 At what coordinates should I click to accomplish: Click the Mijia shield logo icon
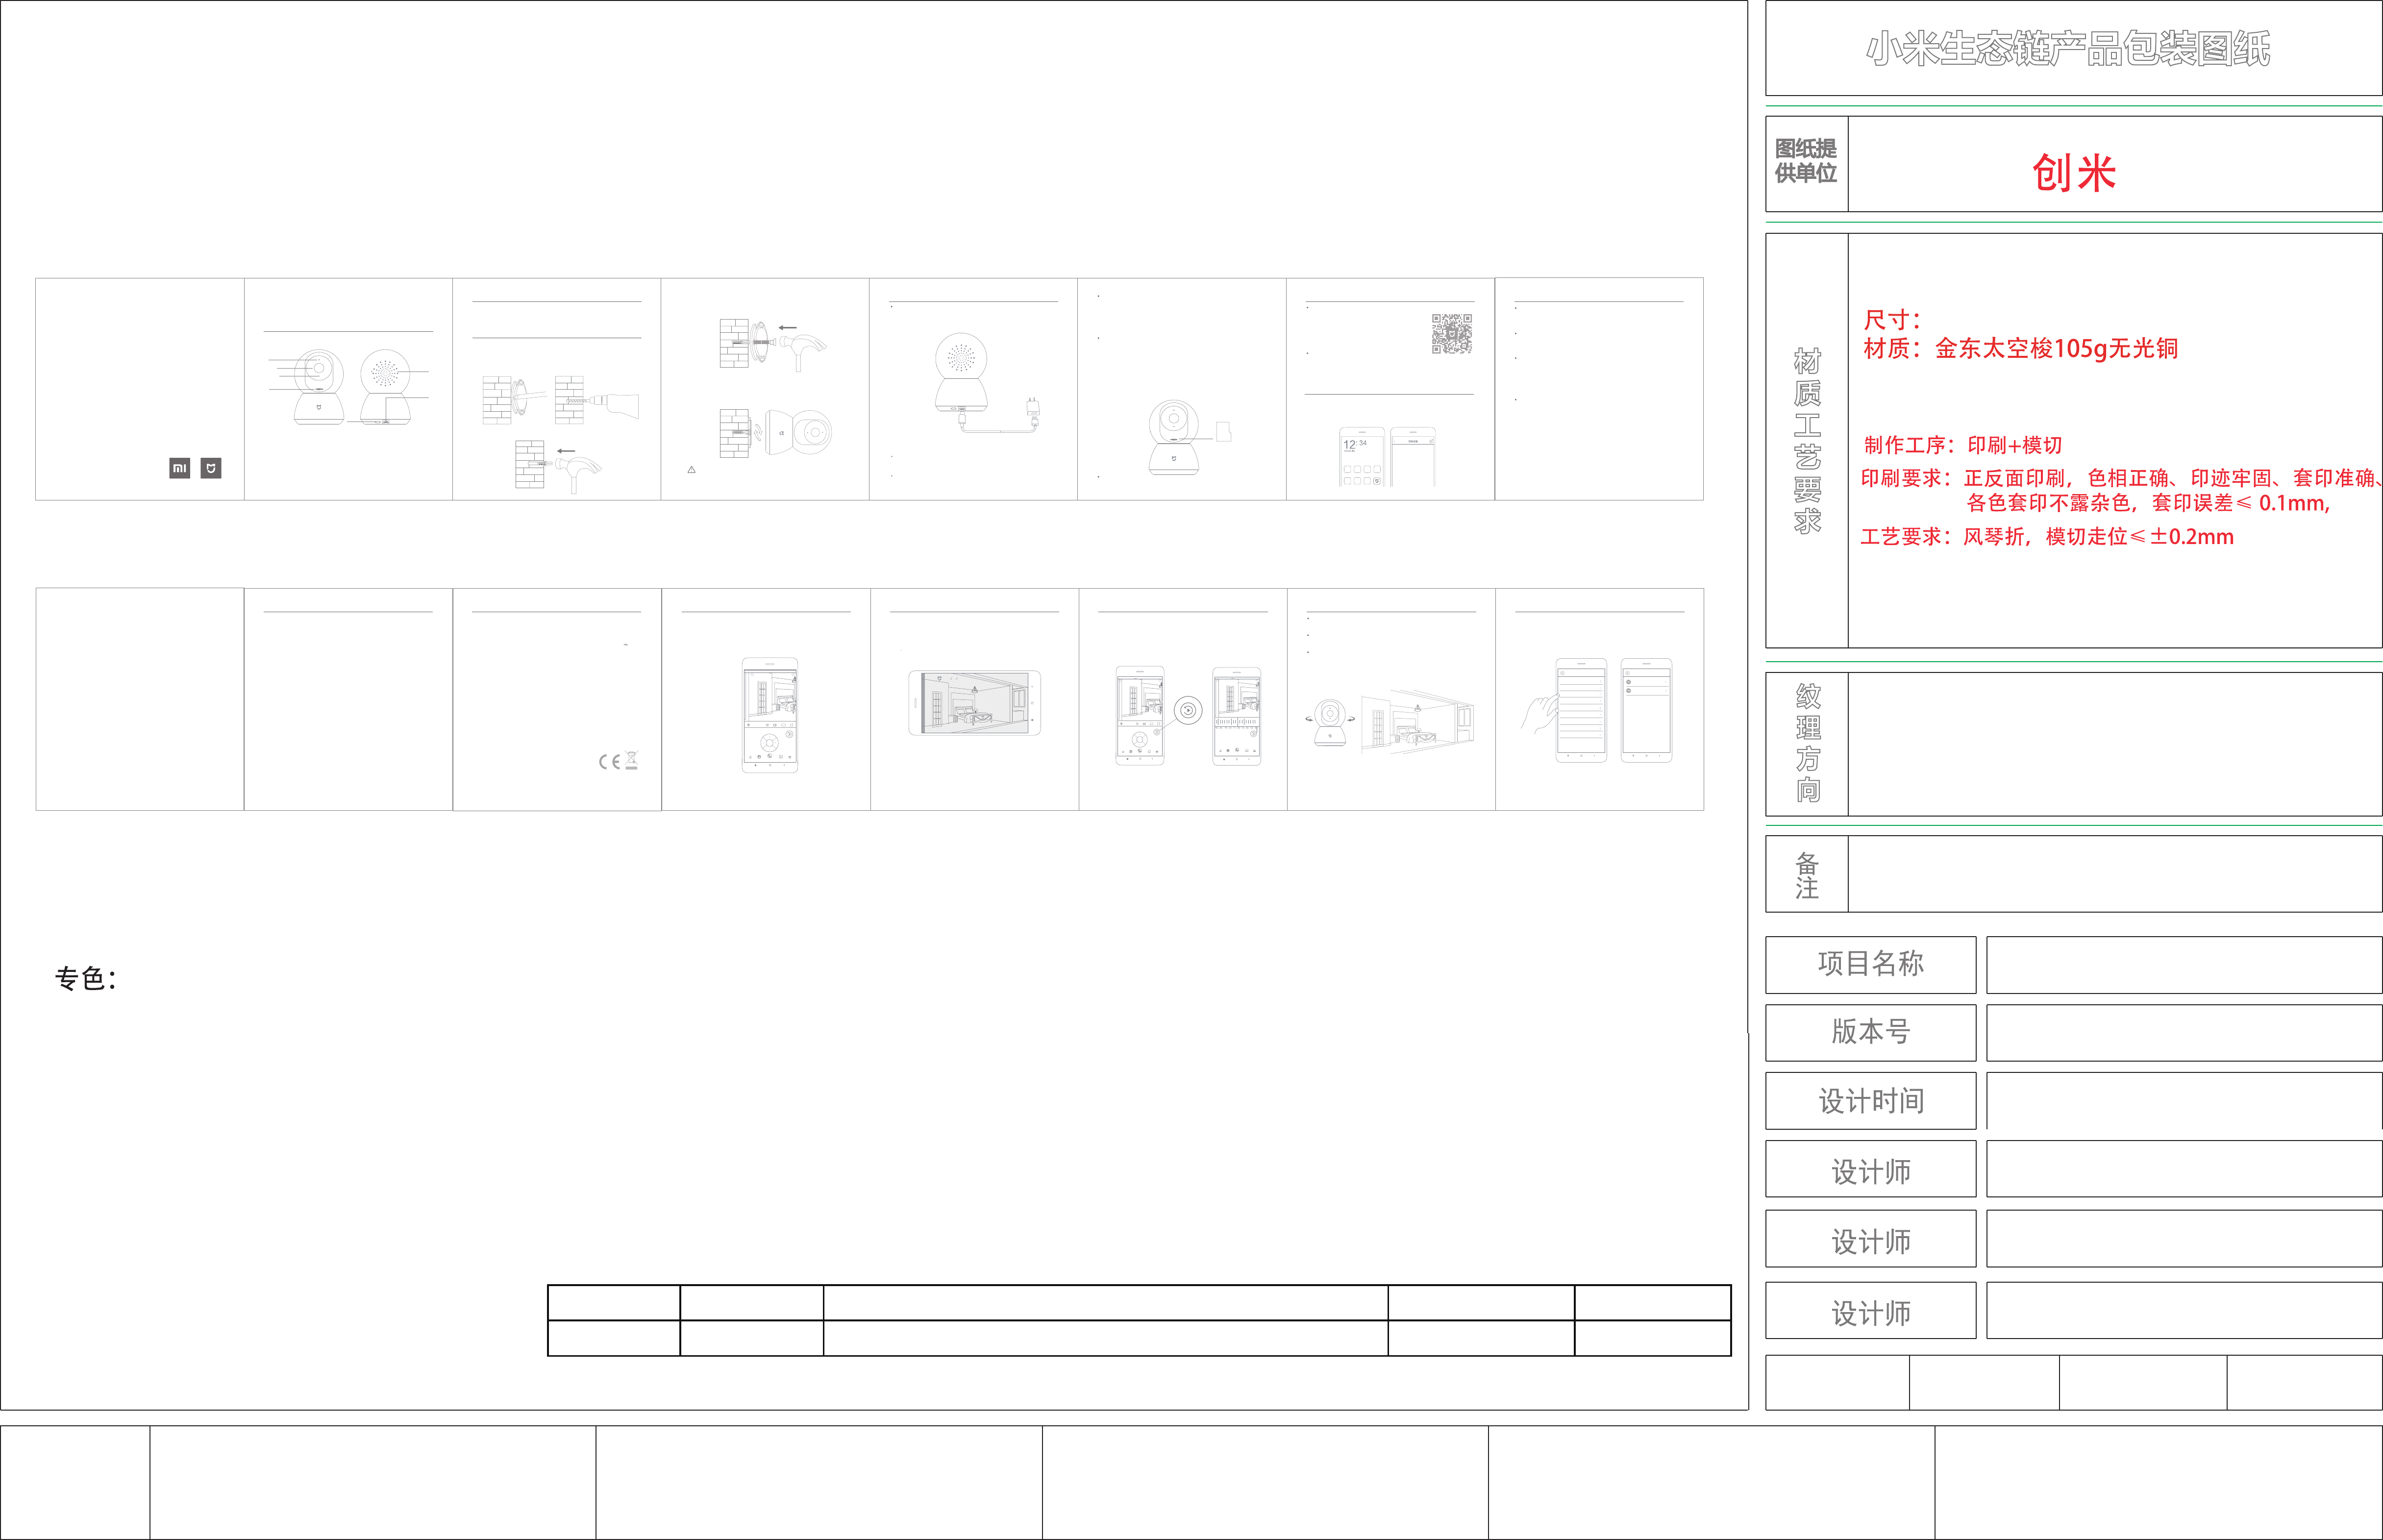211,468
